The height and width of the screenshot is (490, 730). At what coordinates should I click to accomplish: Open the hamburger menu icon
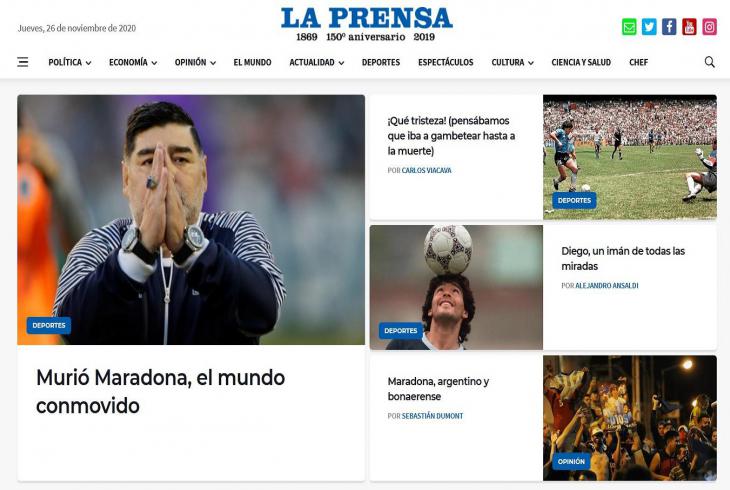click(23, 62)
